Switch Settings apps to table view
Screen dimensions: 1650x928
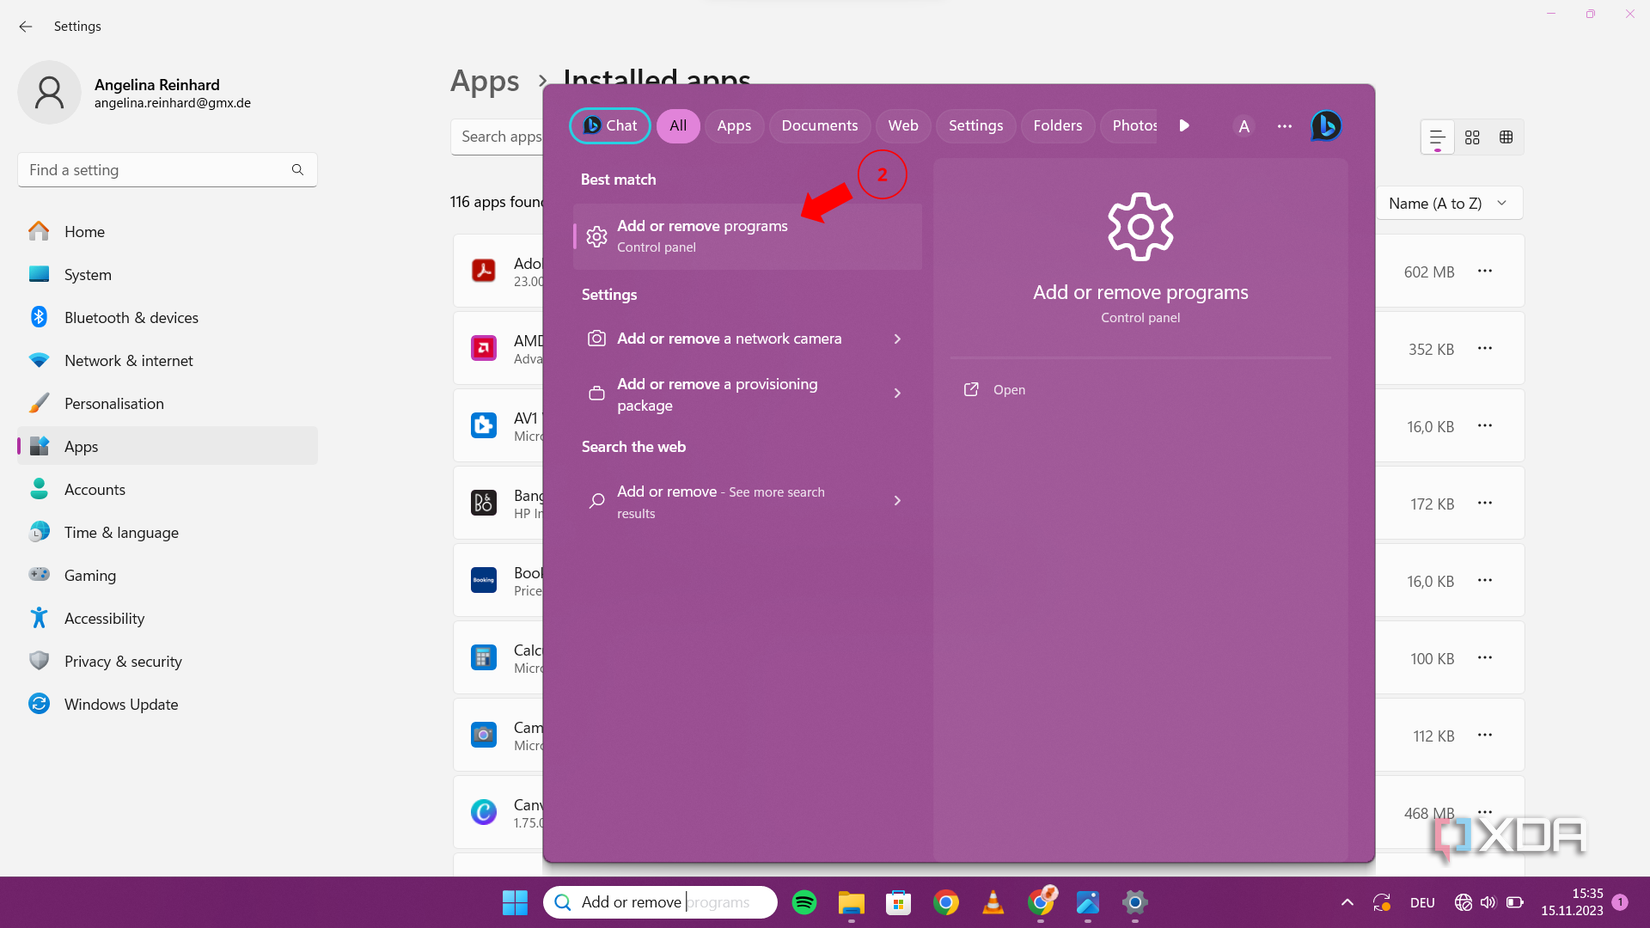(x=1506, y=137)
